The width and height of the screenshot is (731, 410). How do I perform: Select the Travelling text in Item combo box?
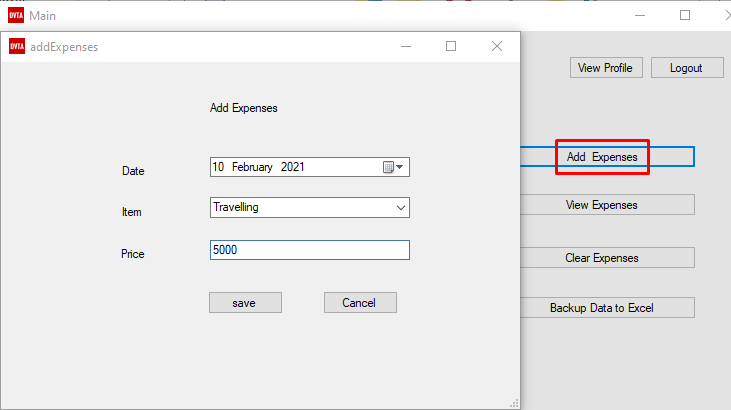coord(236,207)
